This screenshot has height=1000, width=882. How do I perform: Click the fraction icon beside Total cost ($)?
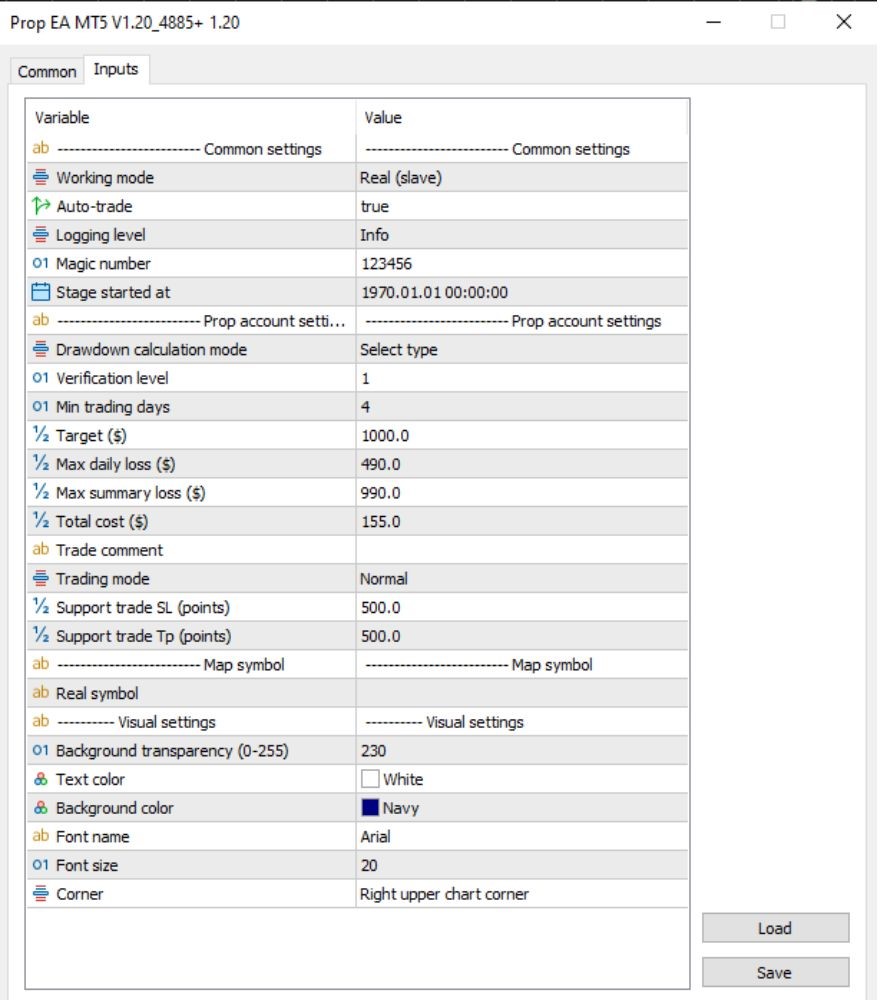(40, 521)
